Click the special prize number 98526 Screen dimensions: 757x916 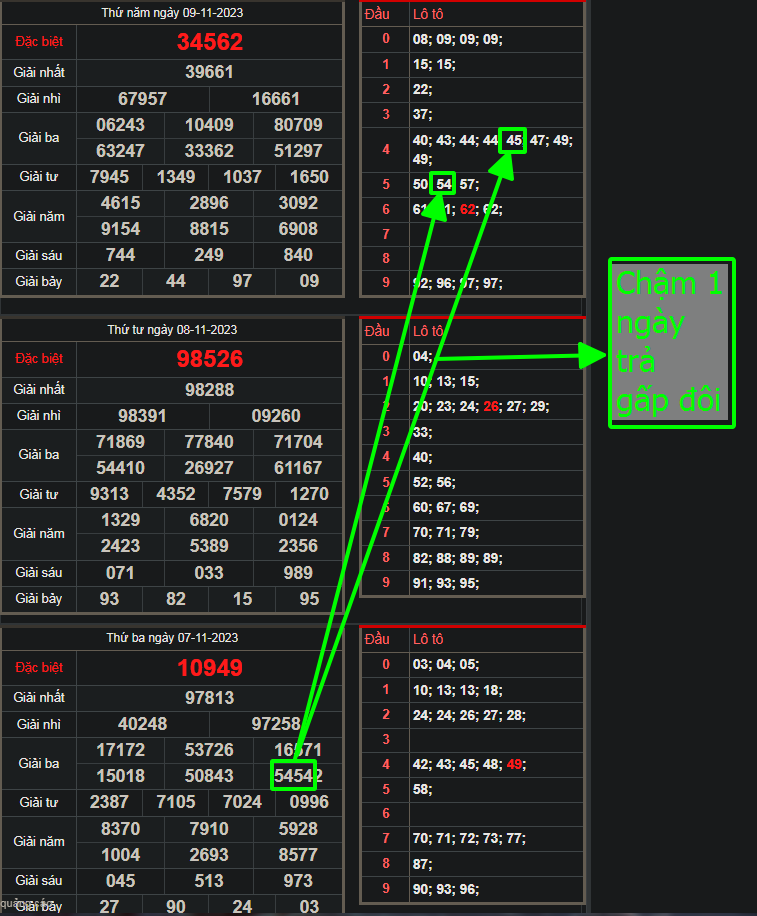coord(210,359)
